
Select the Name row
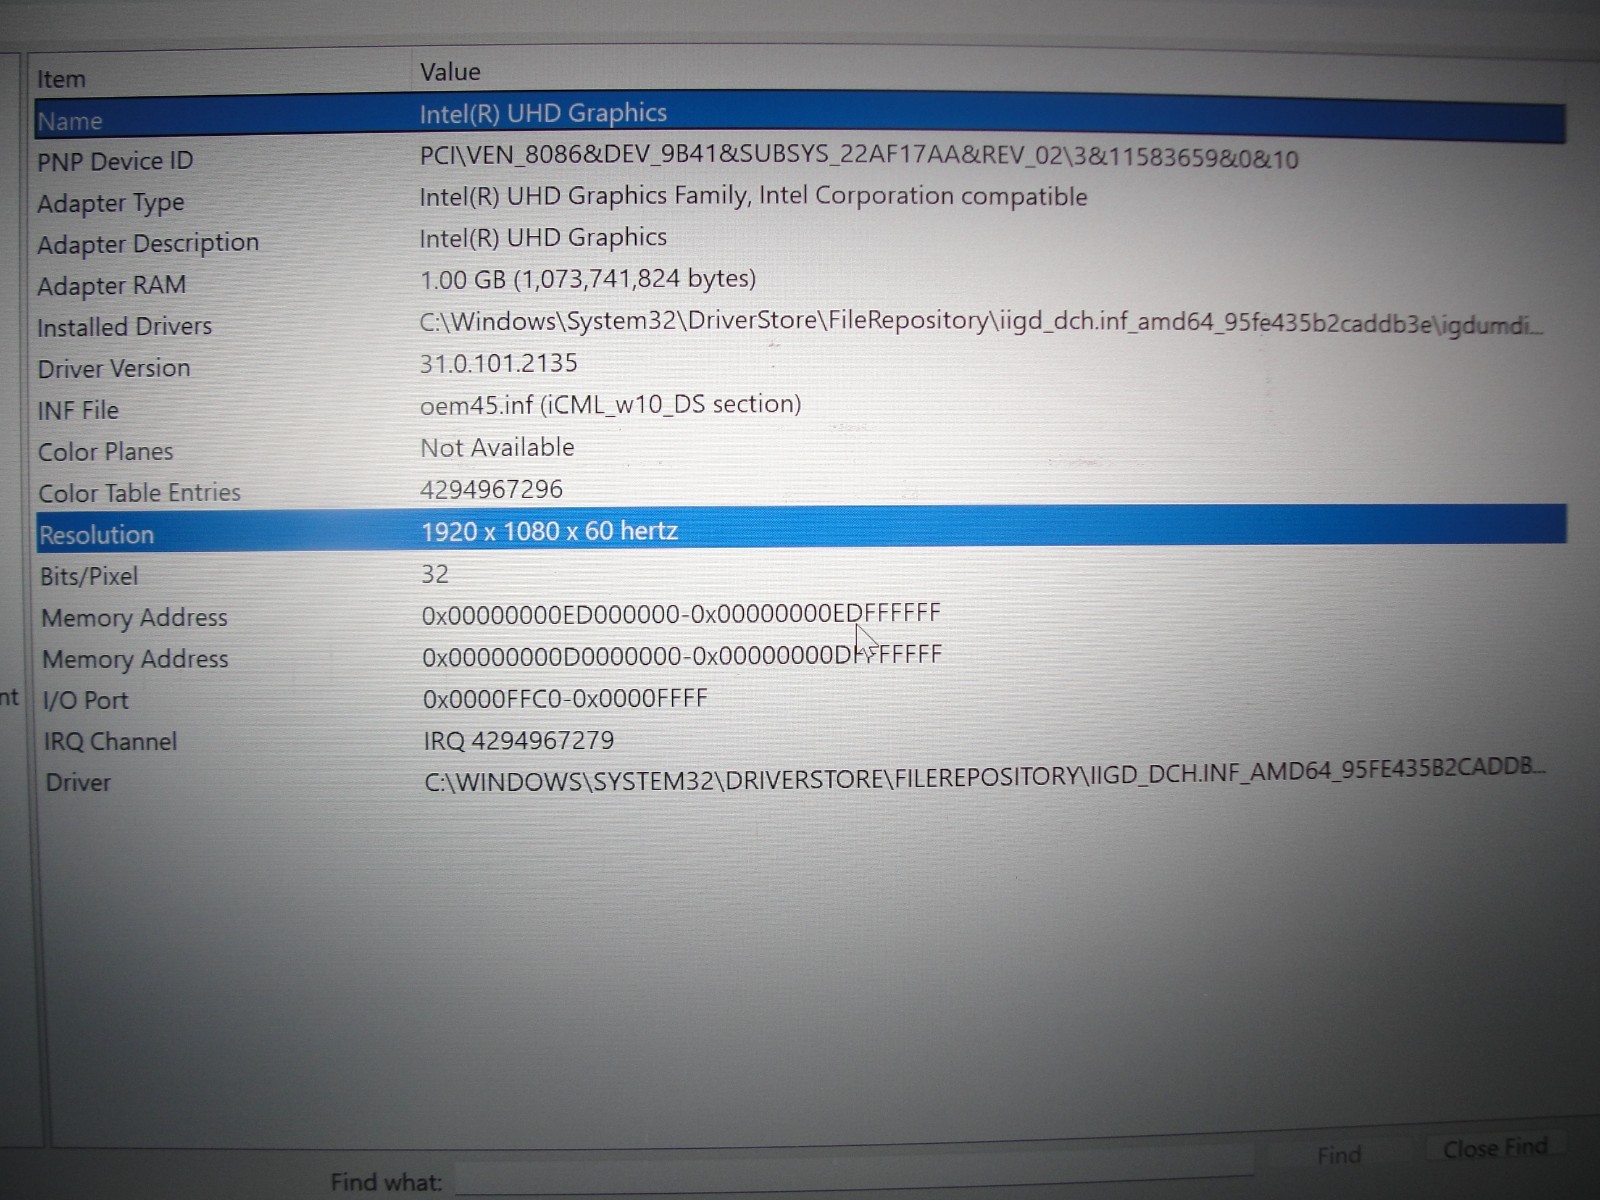pyautogui.click(x=800, y=118)
